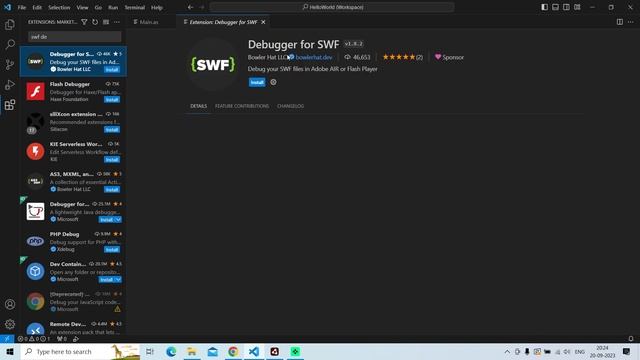Expand Install dropdown for Dev Containers extension

[x=118, y=280]
